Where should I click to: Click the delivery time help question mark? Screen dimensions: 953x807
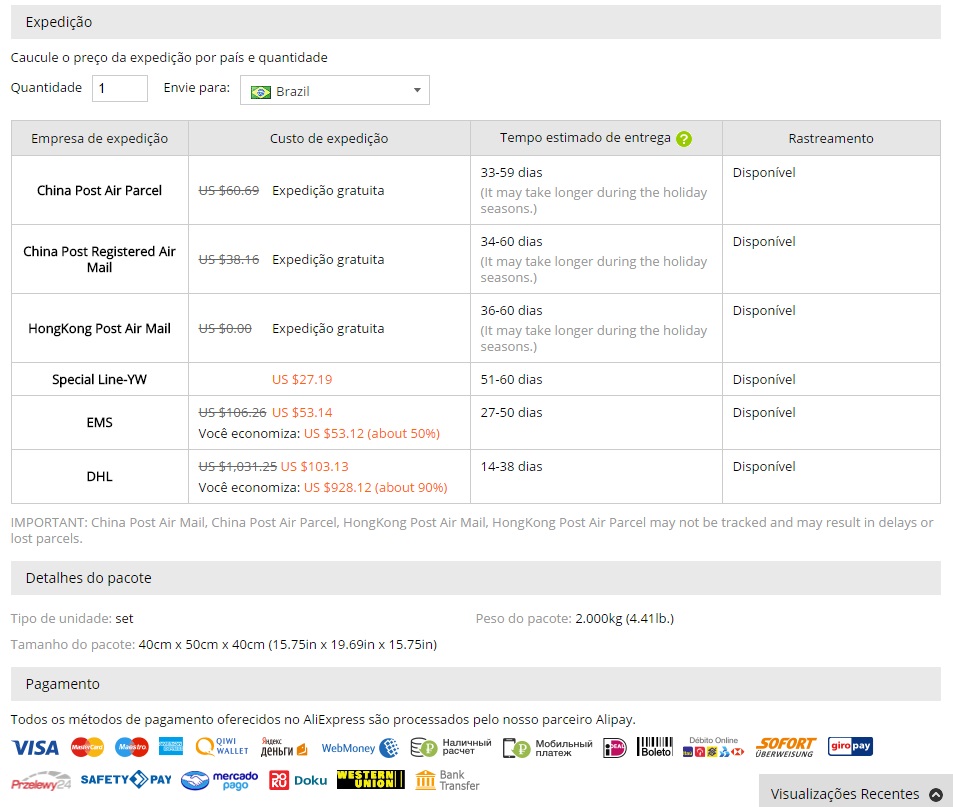click(684, 139)
